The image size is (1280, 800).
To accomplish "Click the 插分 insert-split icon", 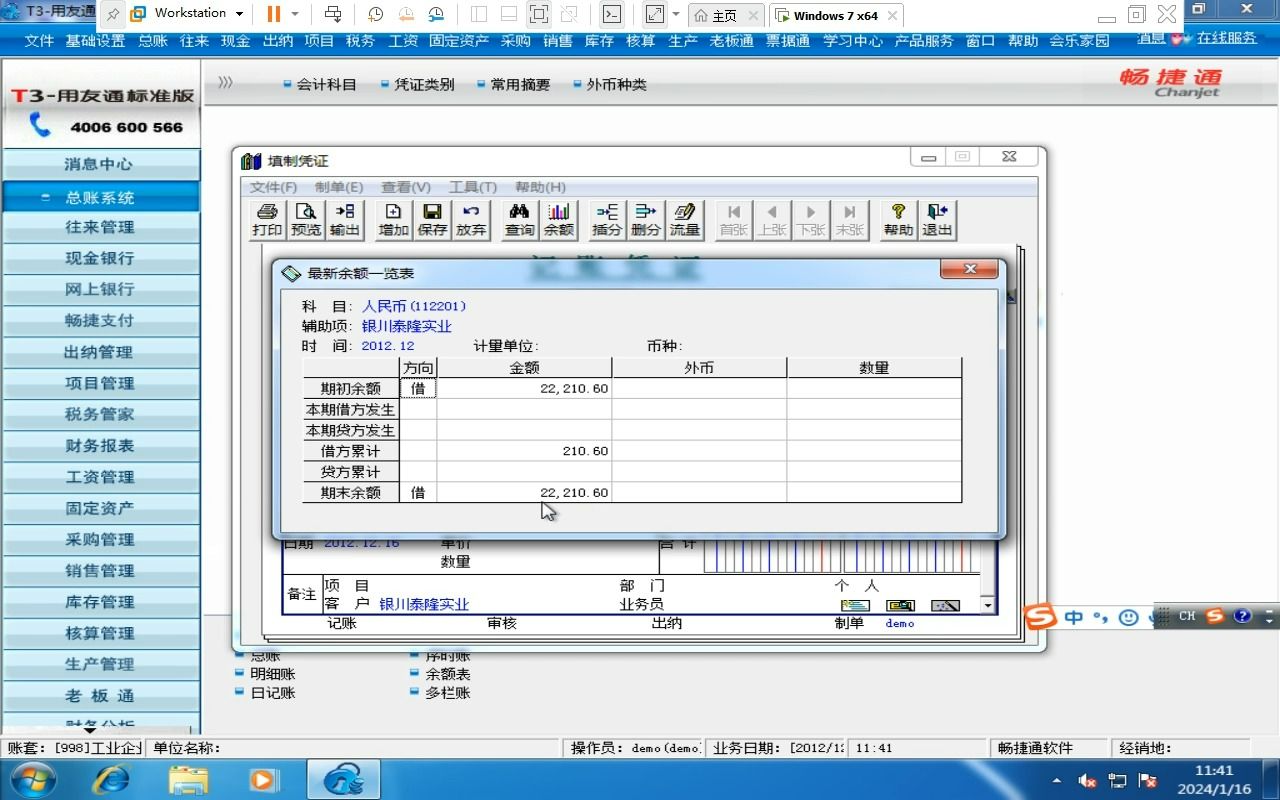I will tap(606, 219).
